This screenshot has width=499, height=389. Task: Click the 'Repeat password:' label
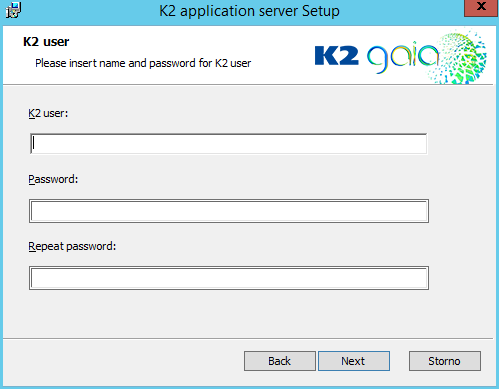[72, 246]
